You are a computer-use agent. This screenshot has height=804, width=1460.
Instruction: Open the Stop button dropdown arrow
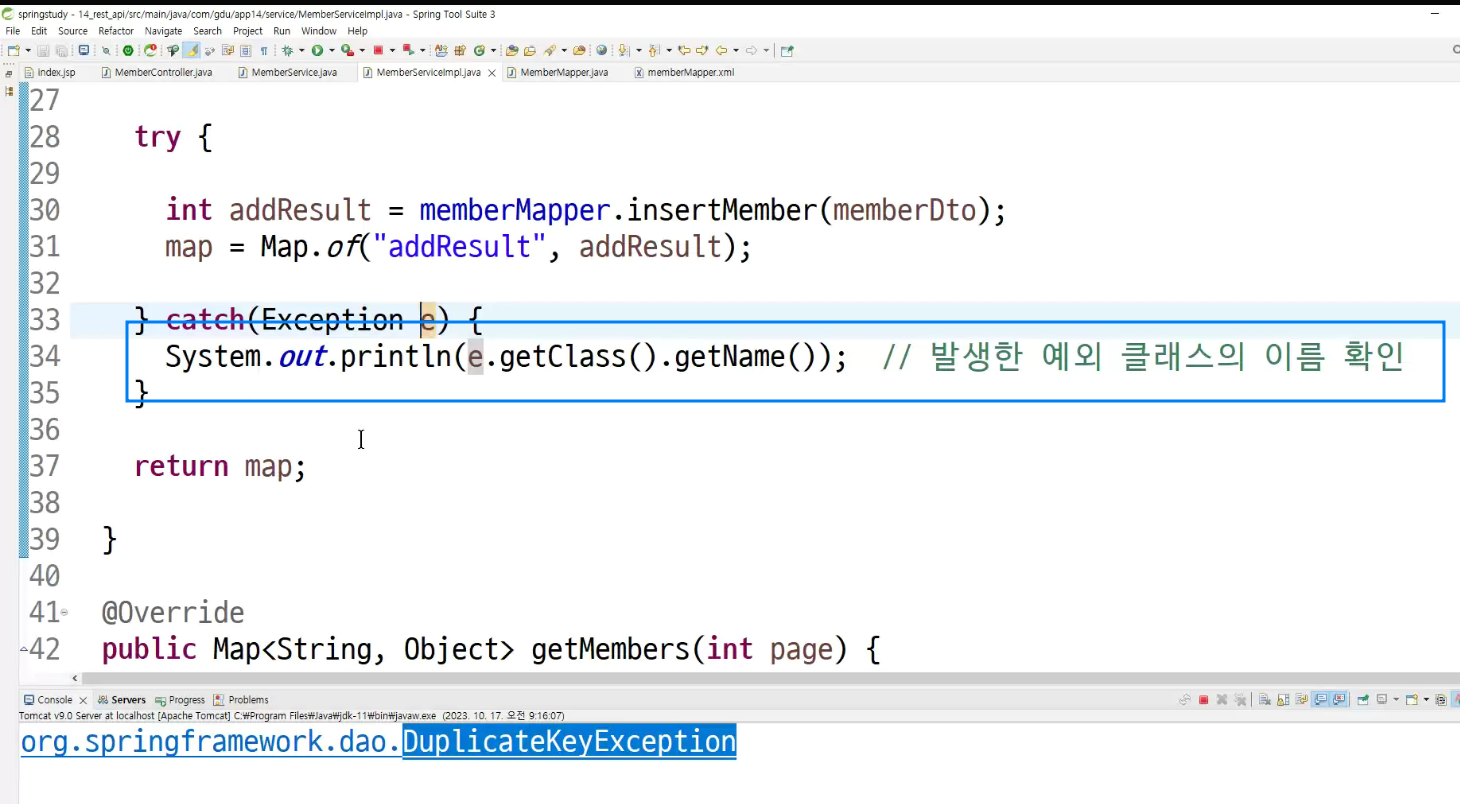click(392, 50)
